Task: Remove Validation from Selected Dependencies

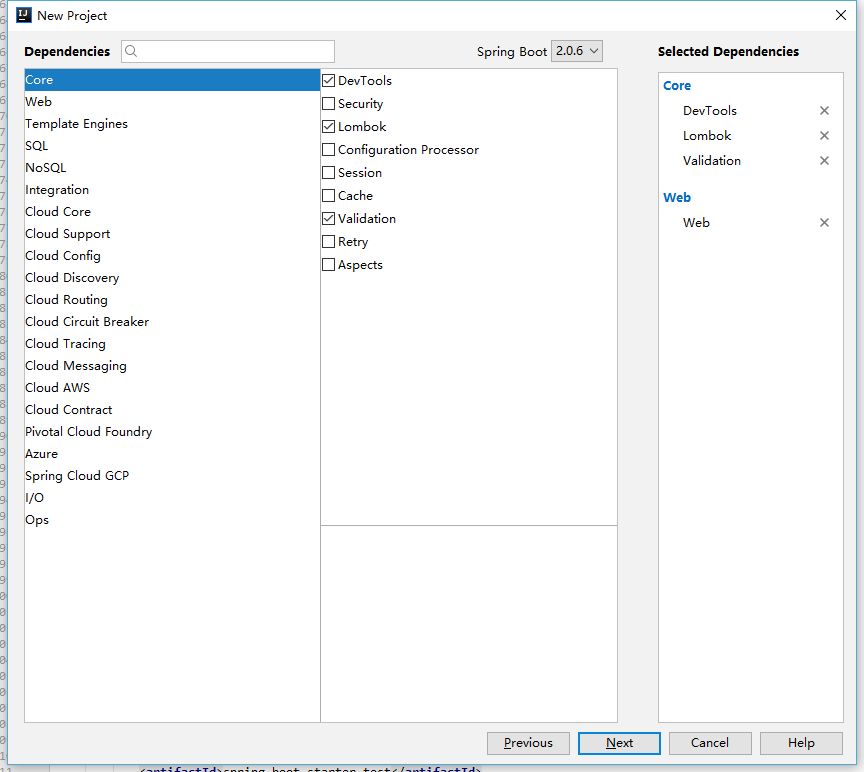Action: click(x=824, y=160)
